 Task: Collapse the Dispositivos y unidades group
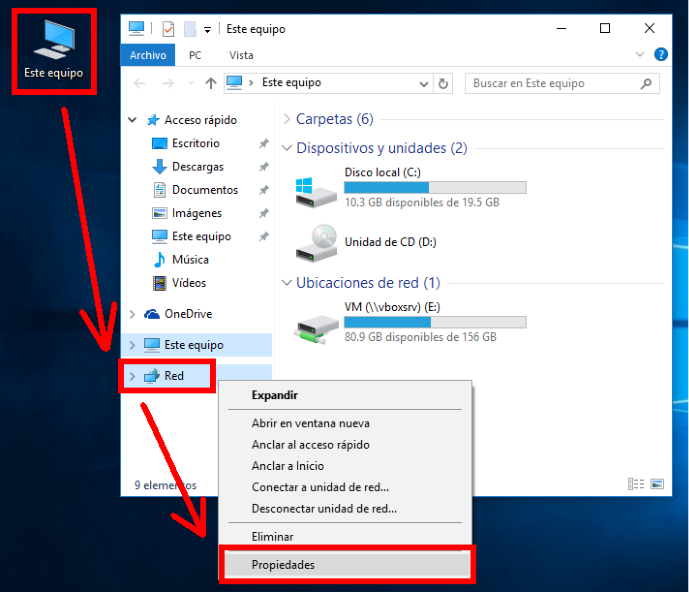point(286,148)
